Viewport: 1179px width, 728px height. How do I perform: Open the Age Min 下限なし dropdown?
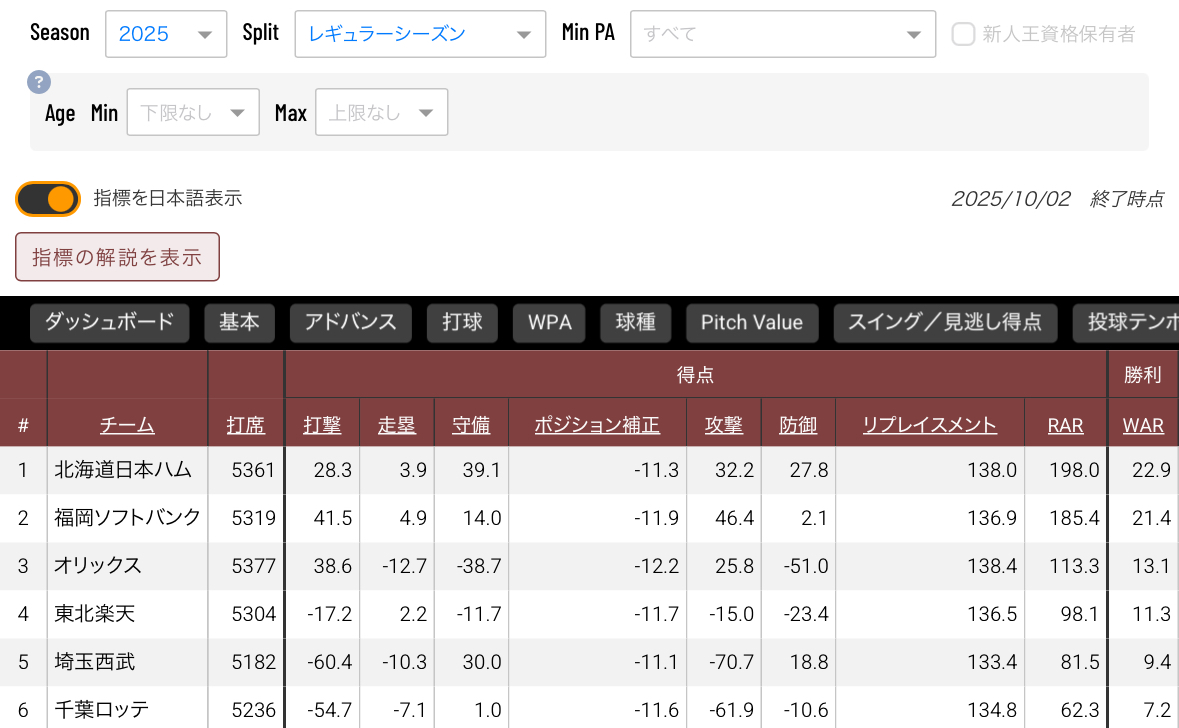coord(194,113)
